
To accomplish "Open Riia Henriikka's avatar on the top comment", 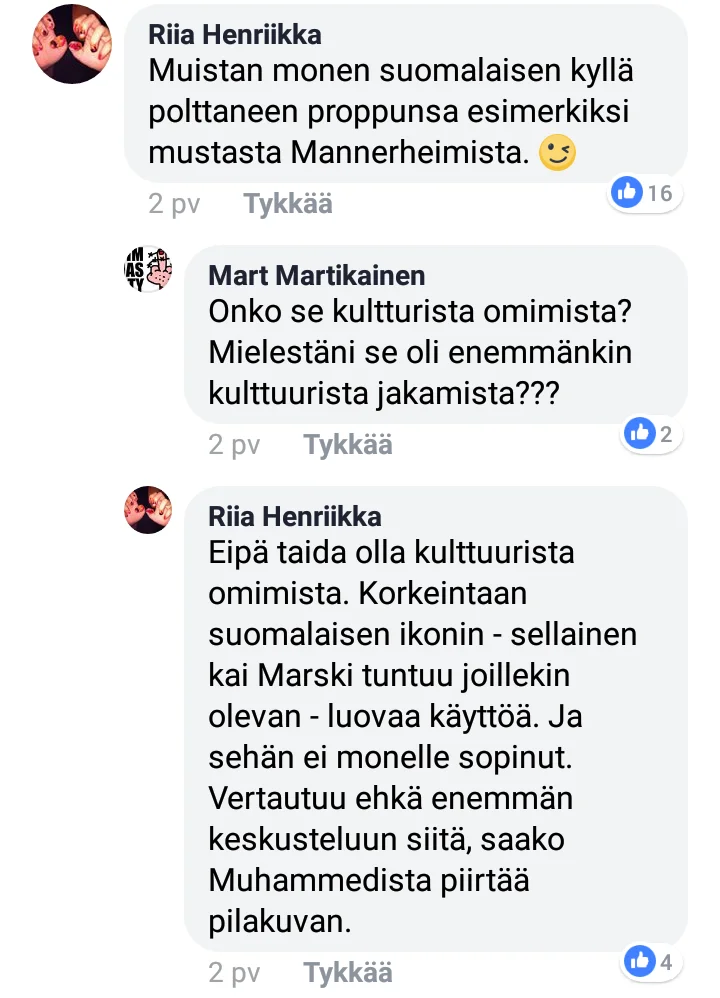I will pos(72,43).
